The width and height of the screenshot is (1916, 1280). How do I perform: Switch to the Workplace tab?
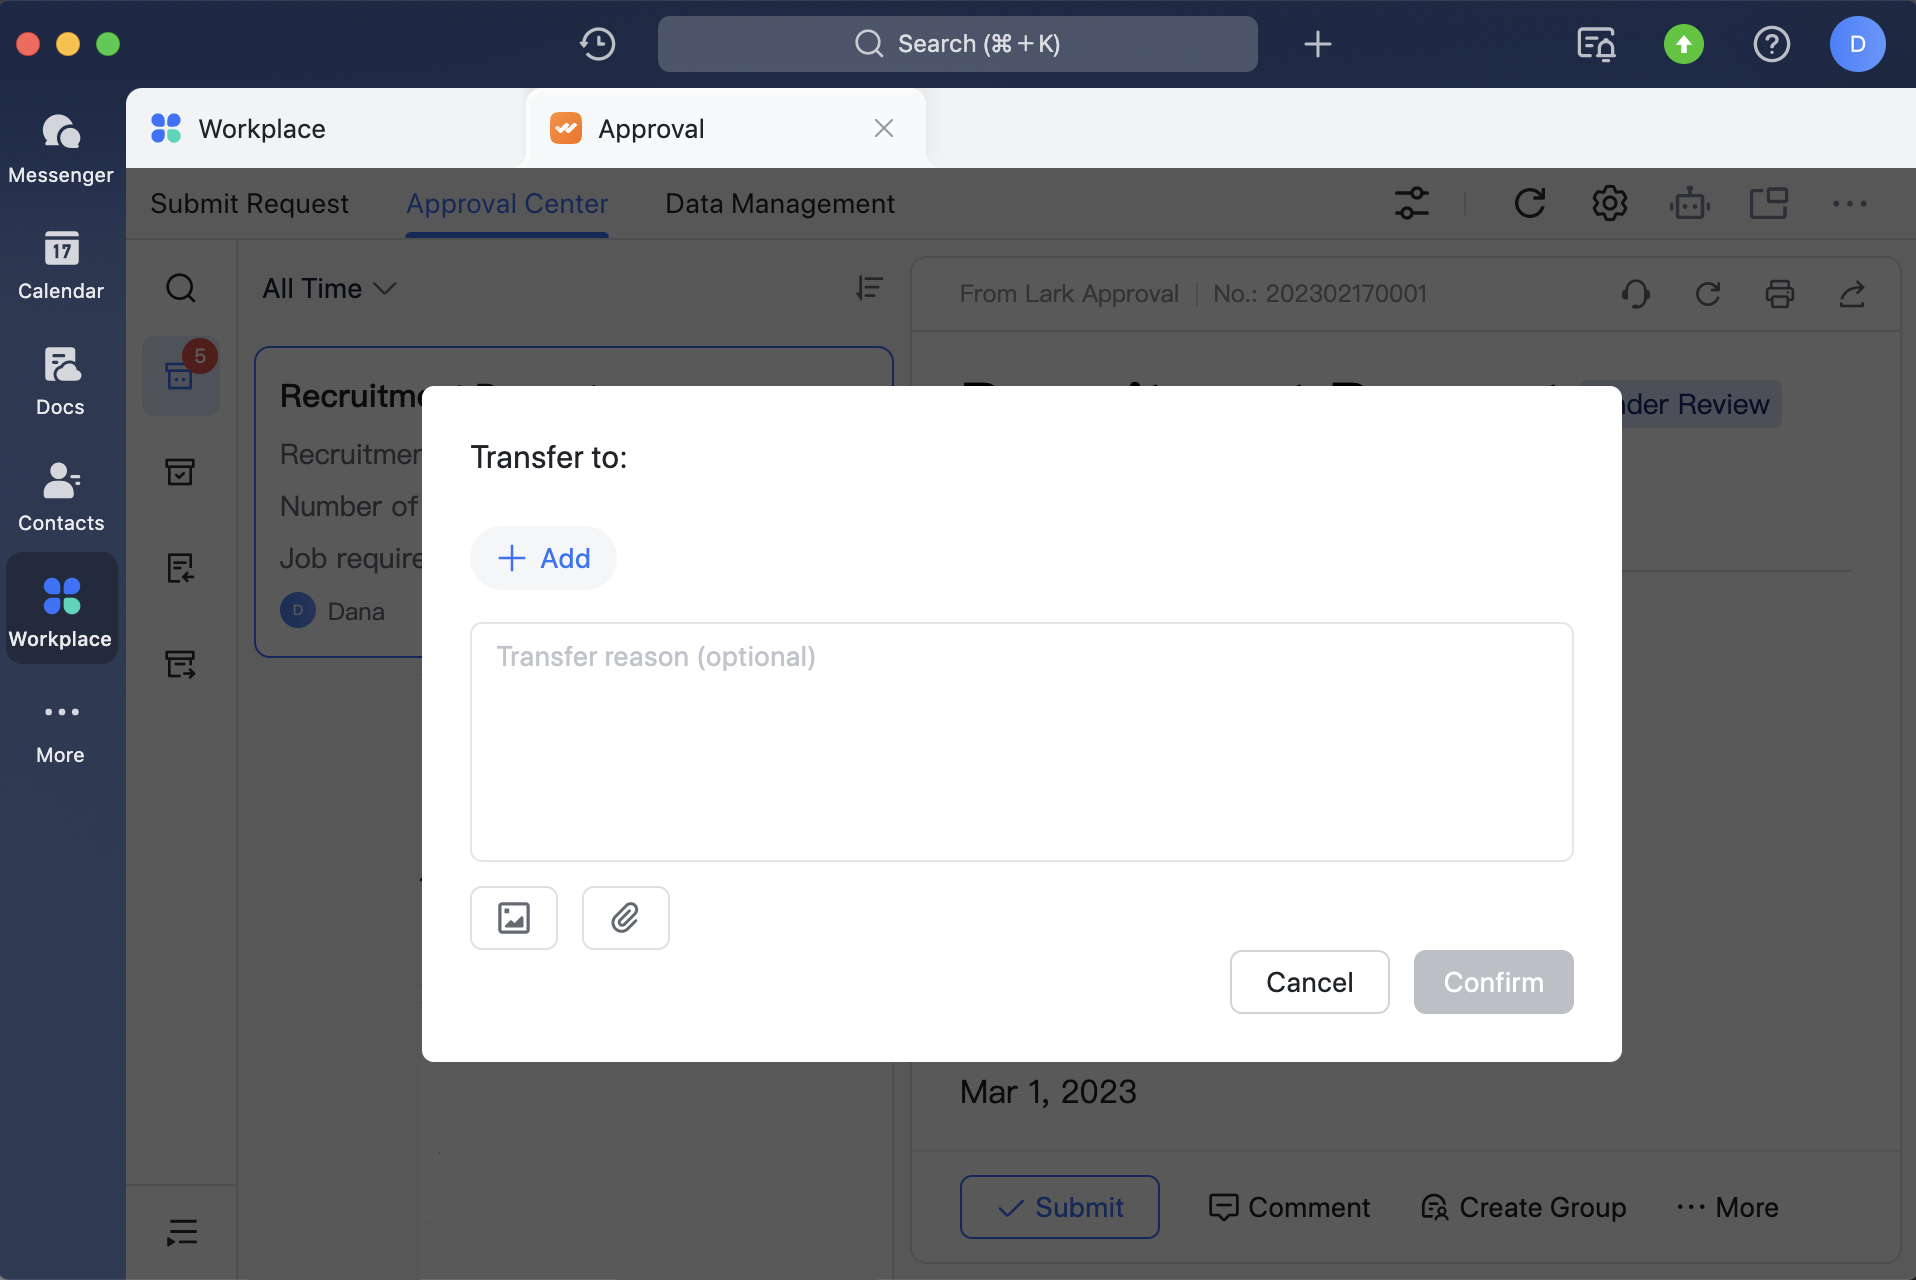(262, 128)
